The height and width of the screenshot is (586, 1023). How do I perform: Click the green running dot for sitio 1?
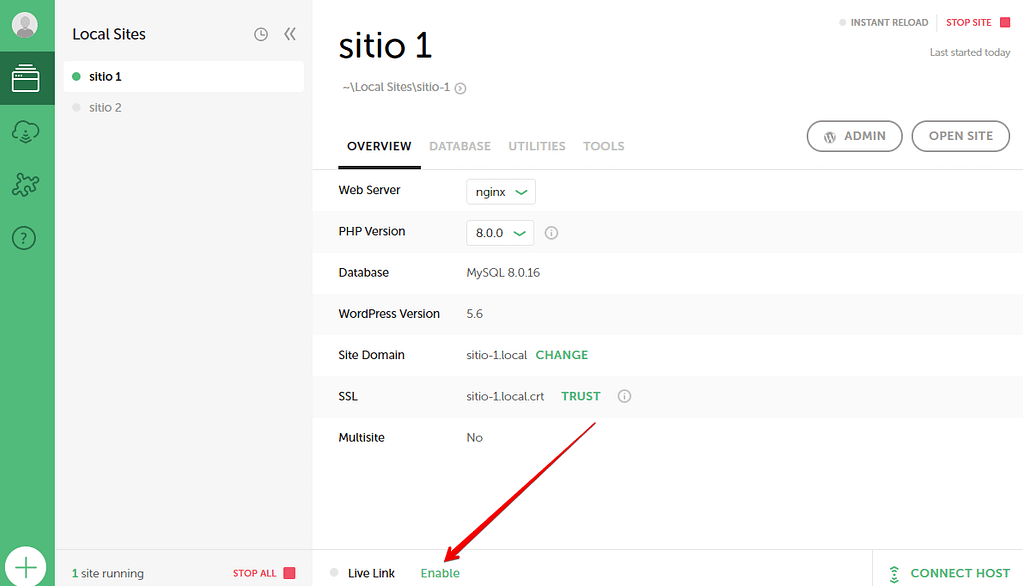pyautogui.click(x=76, y=76)
